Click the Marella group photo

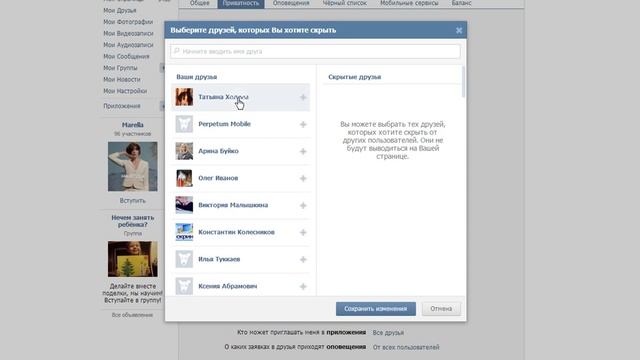click(x=133, y=167)
